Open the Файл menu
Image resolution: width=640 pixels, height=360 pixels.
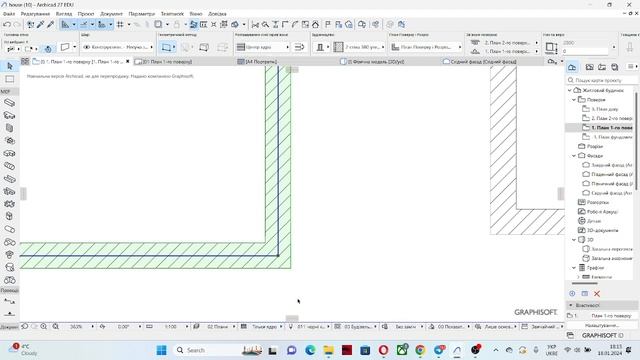click(9, 13)
